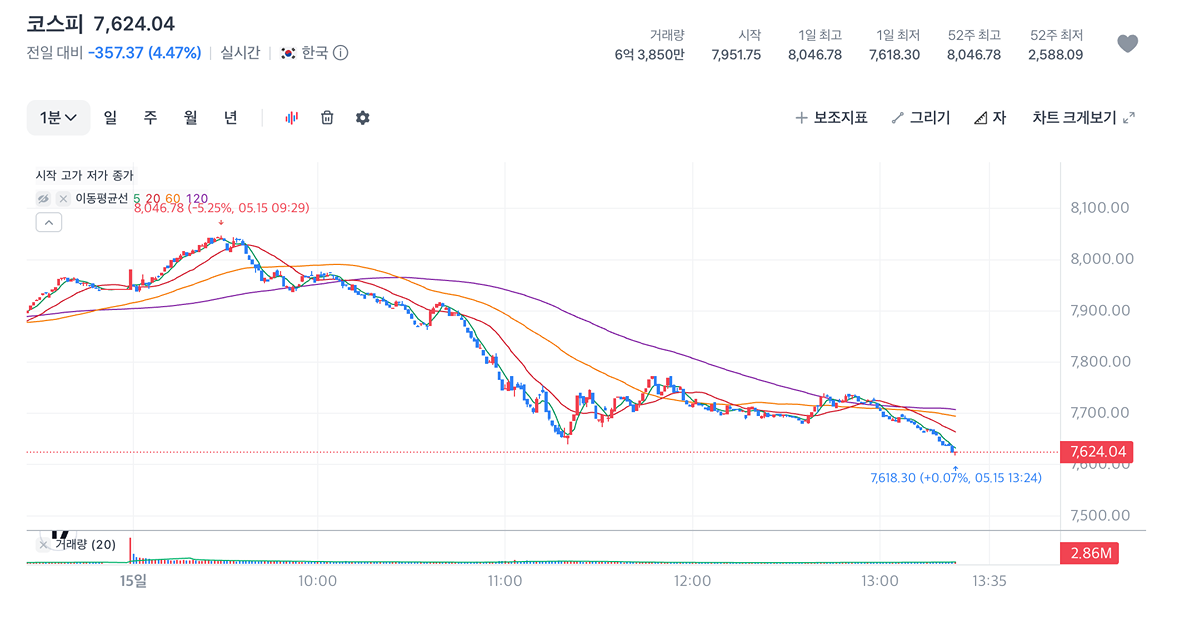This screenshot has height=631, width=1200.
Task: Click the 13:35 time axis label
Action: point(989,580)
